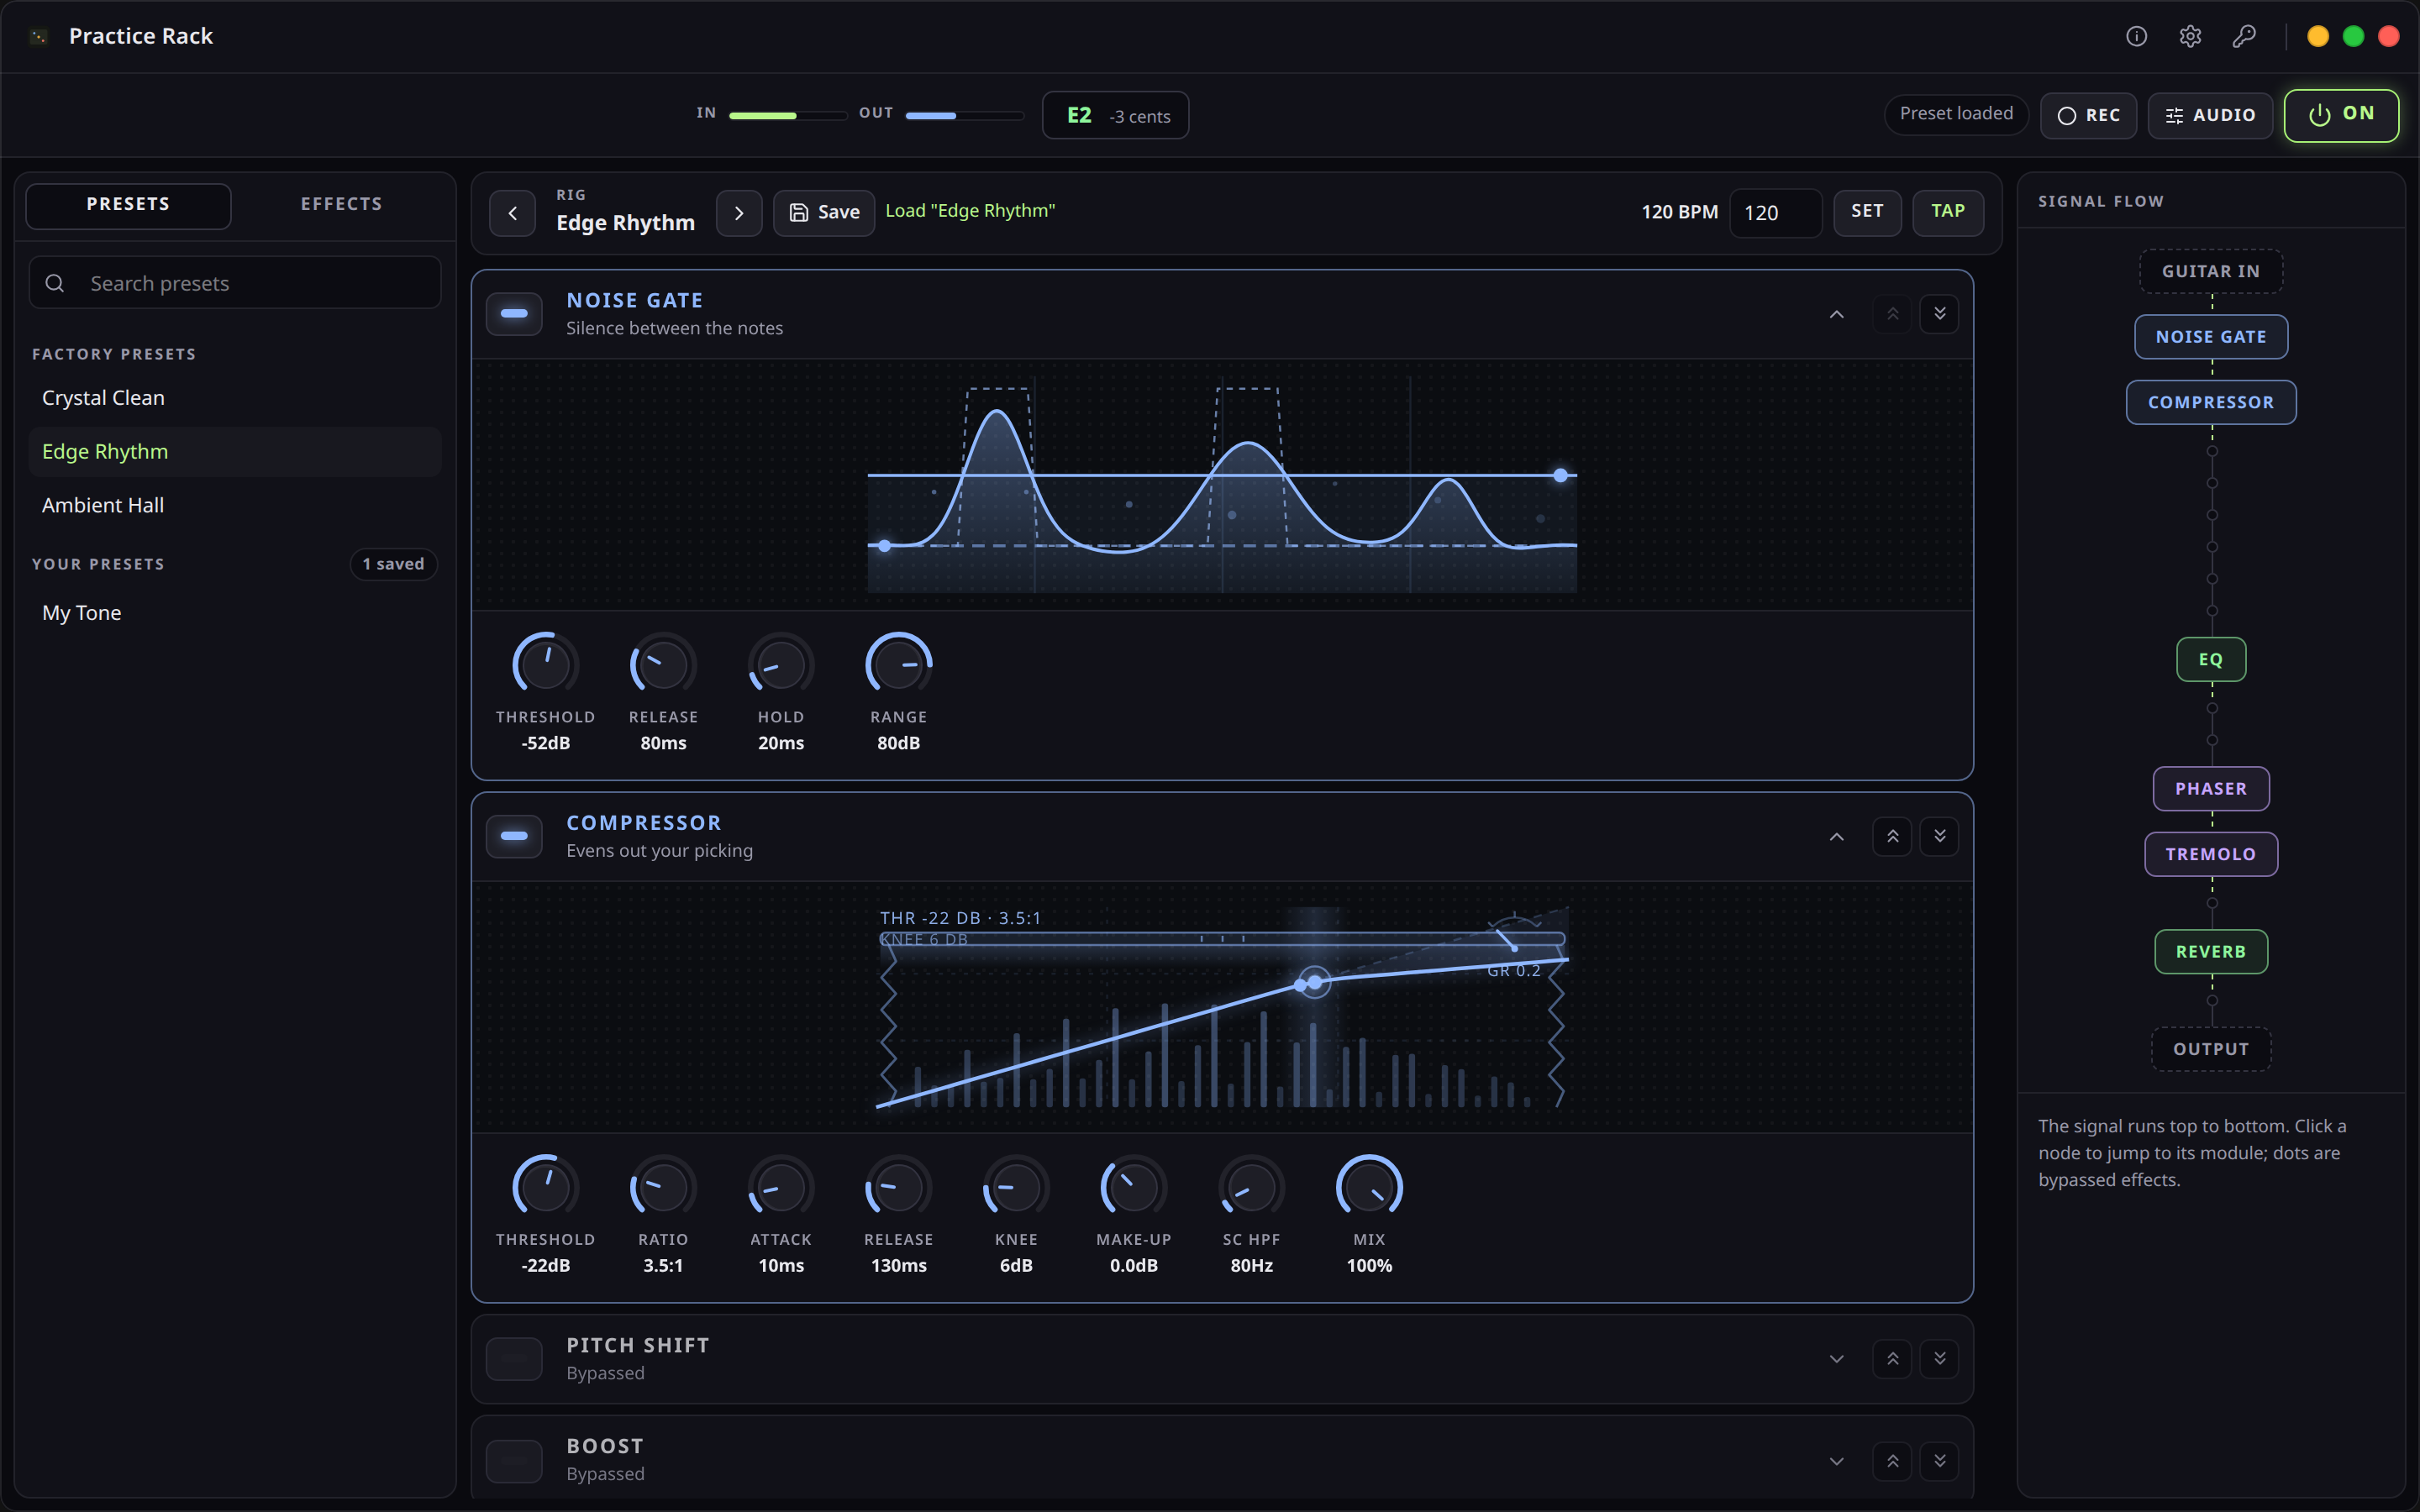
Task: Click the search magnifier icon
Action: pyautogui.click(x=55, y=283)
